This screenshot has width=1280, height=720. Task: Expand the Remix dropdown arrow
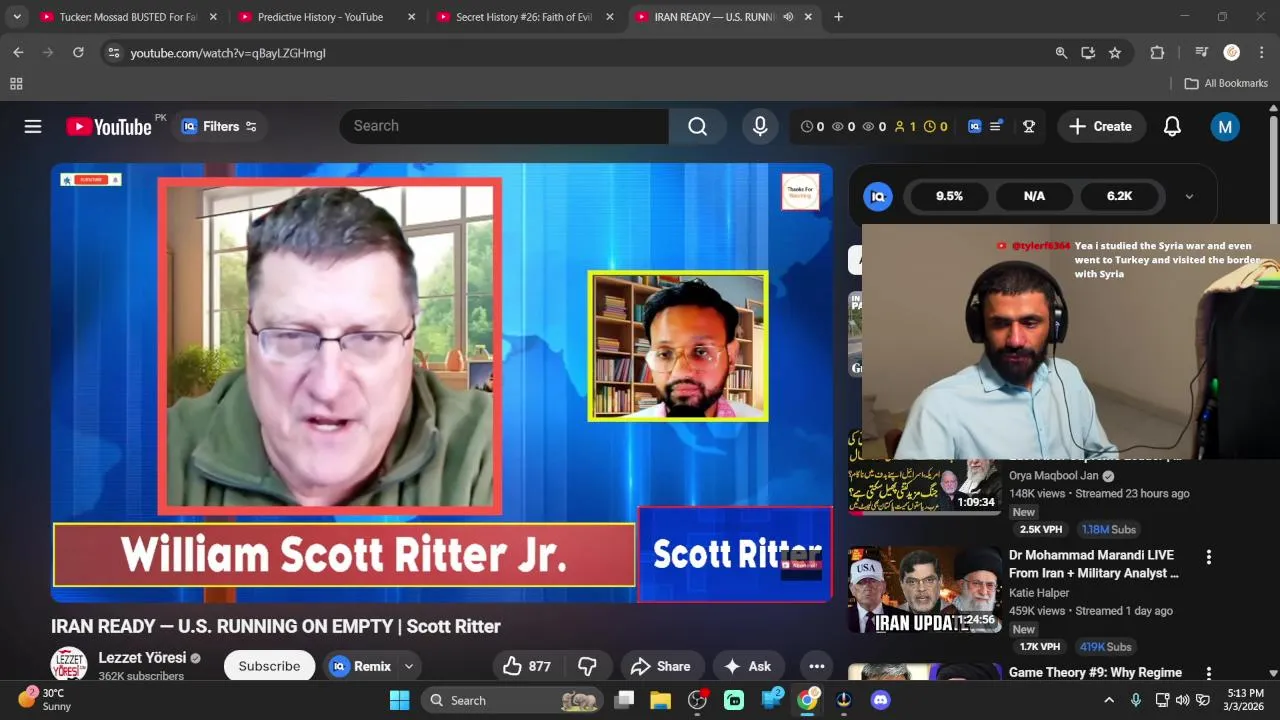409,666
